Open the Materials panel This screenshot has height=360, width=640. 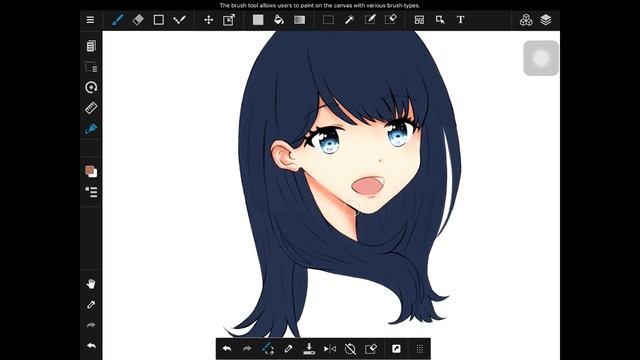coord(526,20)
